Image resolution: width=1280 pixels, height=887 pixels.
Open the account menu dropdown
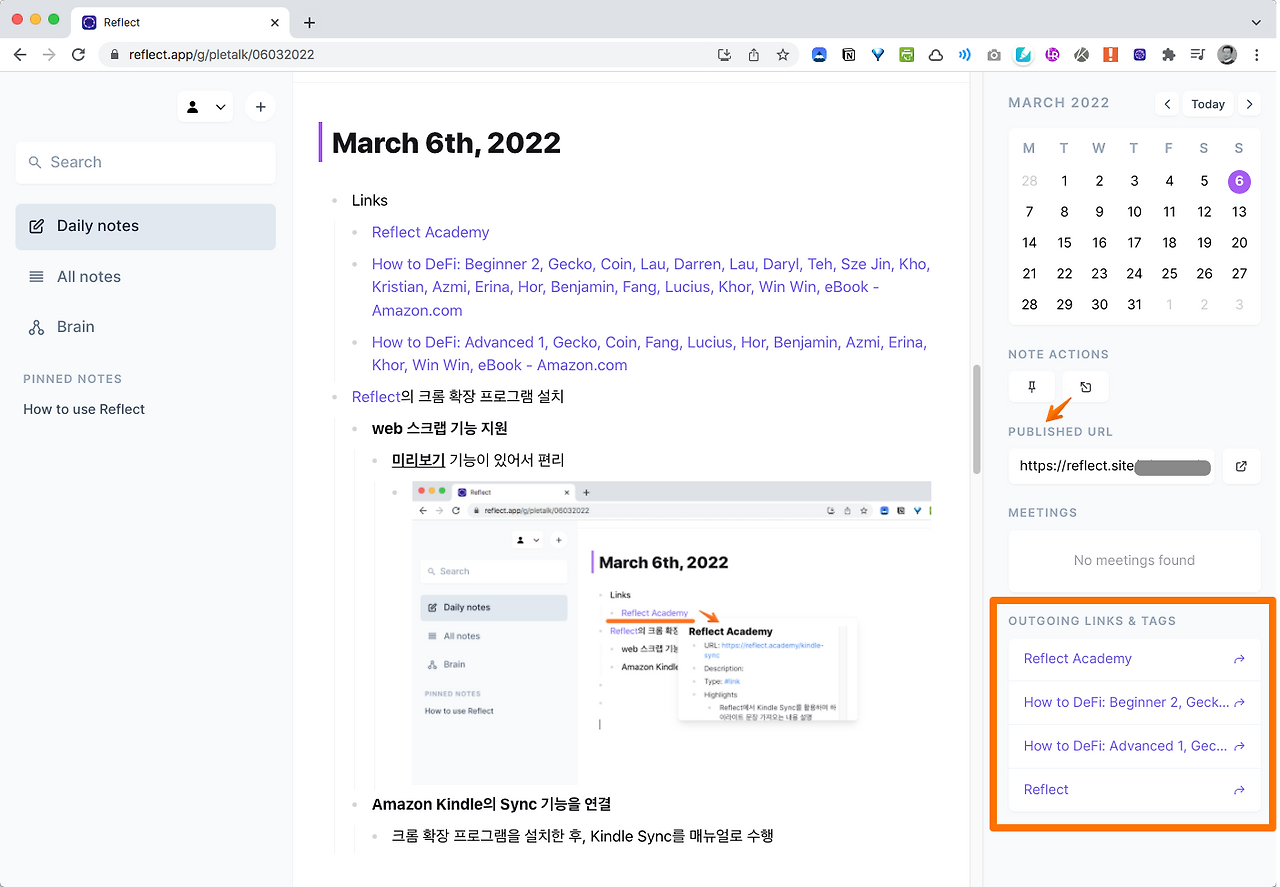click(x=205, y=107)
